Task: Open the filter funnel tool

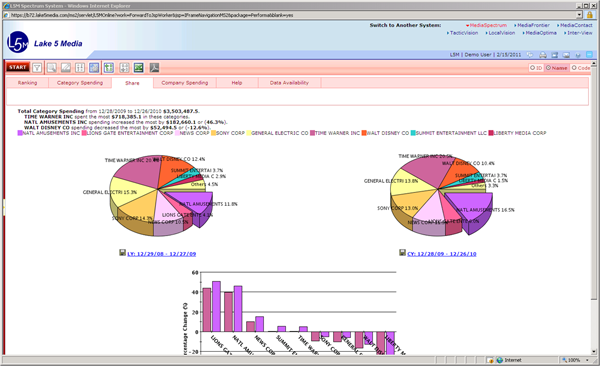Action: coord(37,68)
